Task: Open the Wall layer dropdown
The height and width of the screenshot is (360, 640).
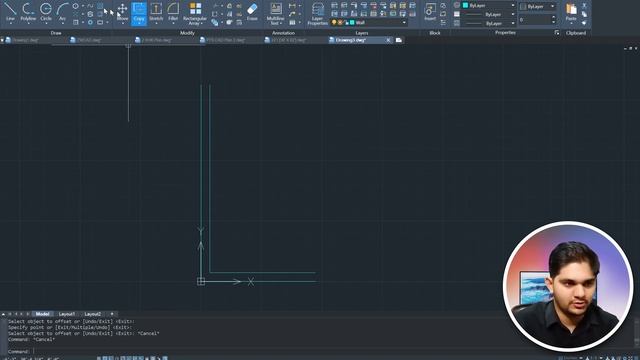Action: (x=404, y=22)
